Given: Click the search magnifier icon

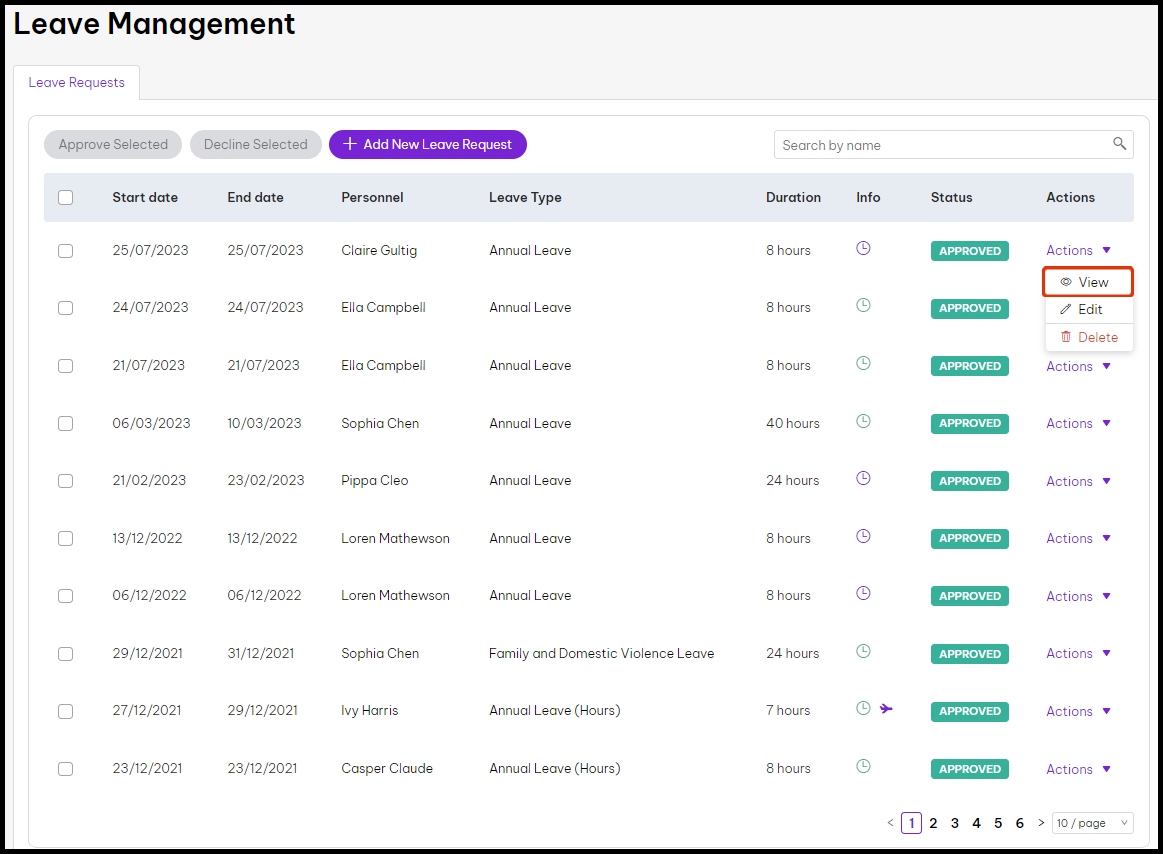Looking at the screenshot, I should [x=1120, y=144].
